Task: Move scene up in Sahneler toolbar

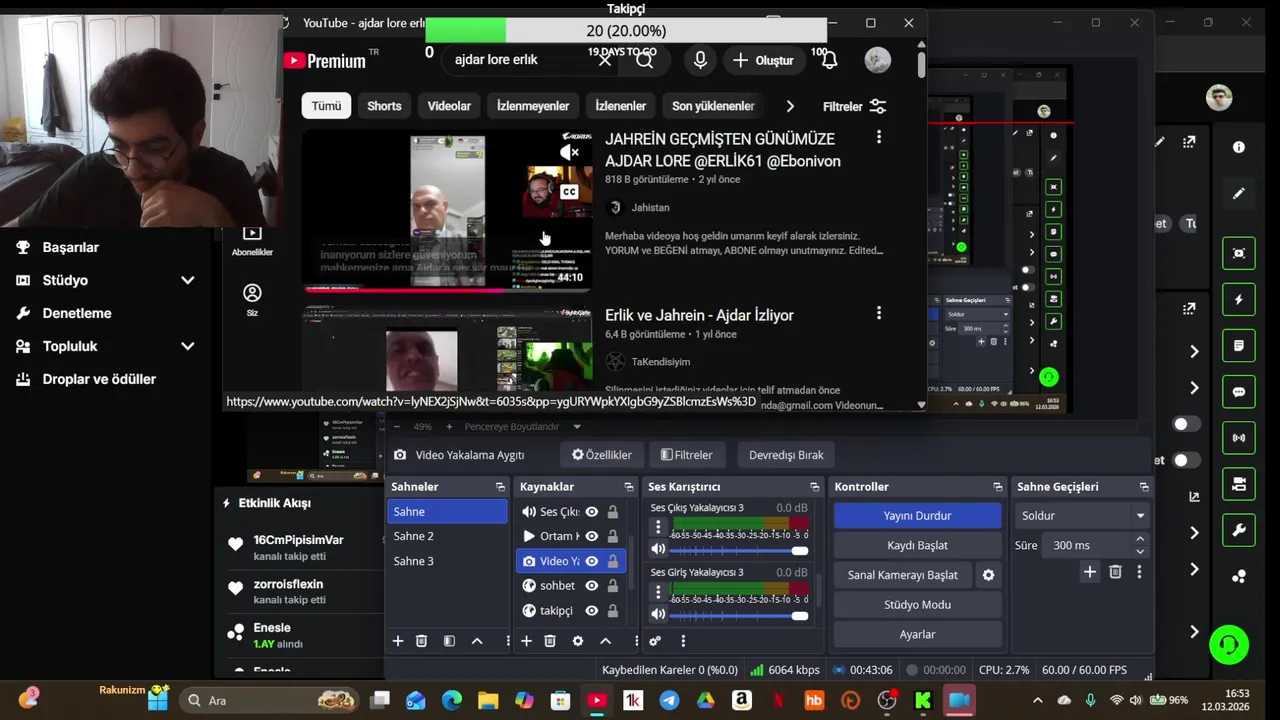Action: (477, 641)
